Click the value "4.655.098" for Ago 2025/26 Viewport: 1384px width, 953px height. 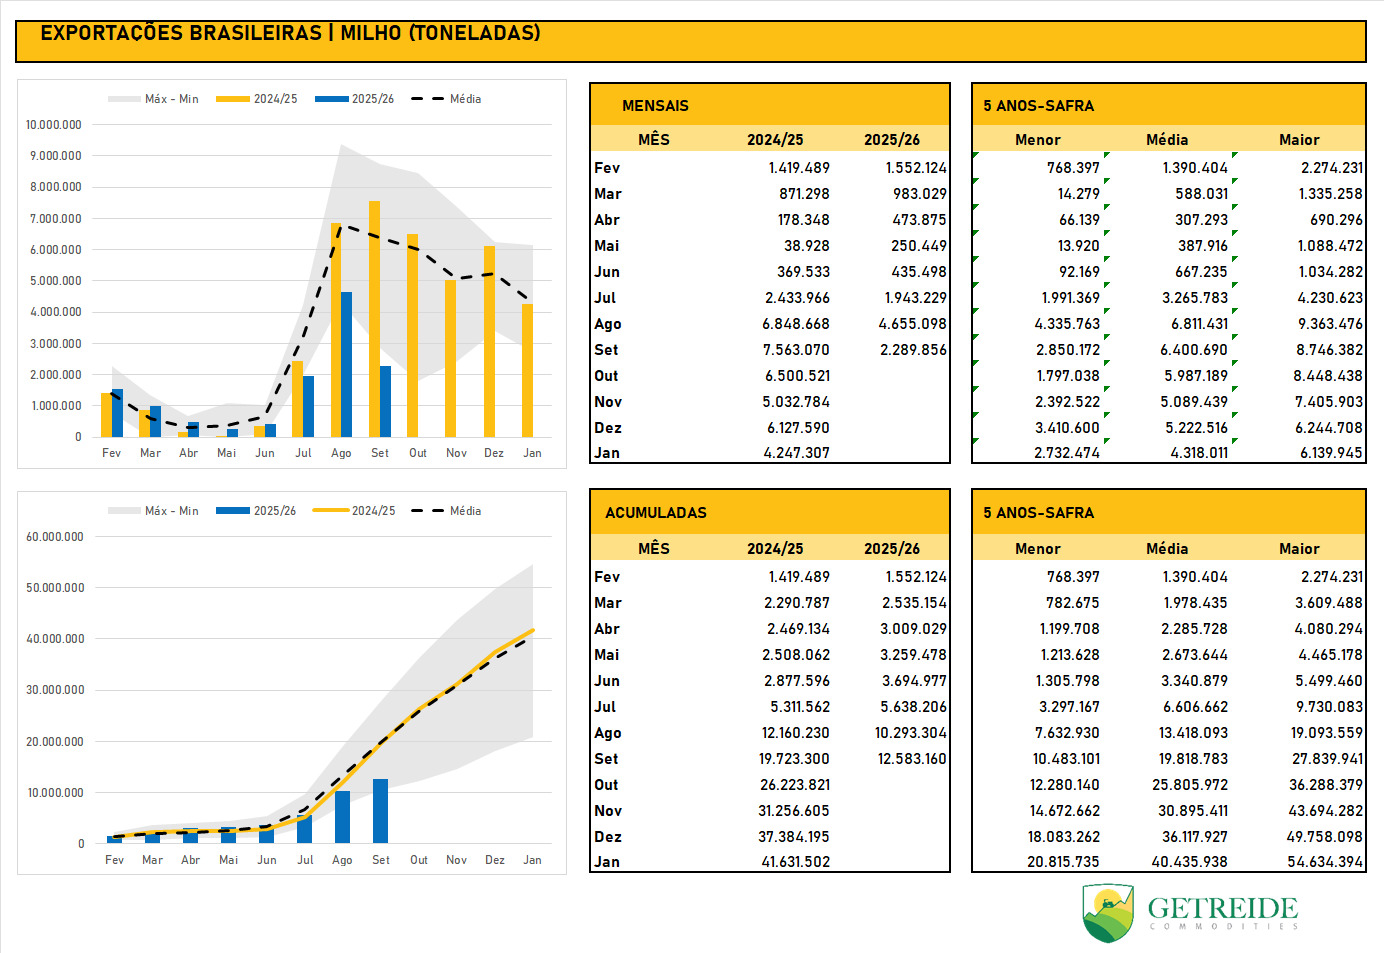click(x=912, y=324)
